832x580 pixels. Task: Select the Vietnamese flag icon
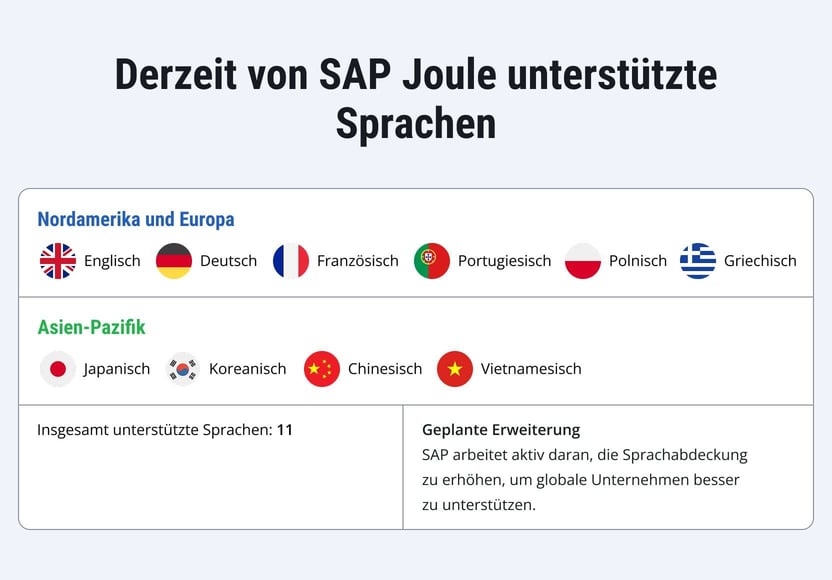[455, 369]
